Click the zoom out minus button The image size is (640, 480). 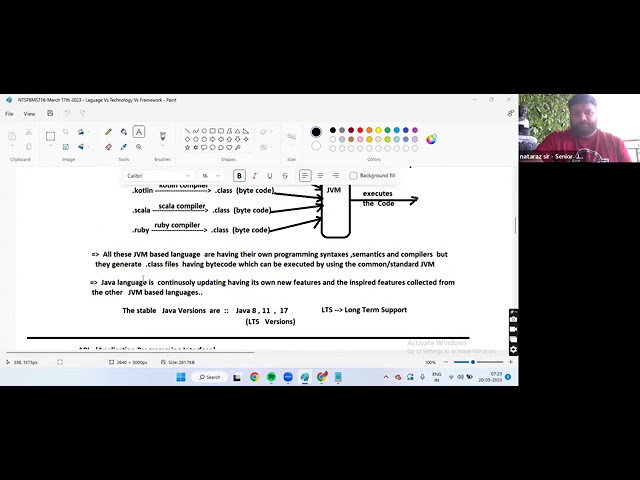click(x=446, y=362)
